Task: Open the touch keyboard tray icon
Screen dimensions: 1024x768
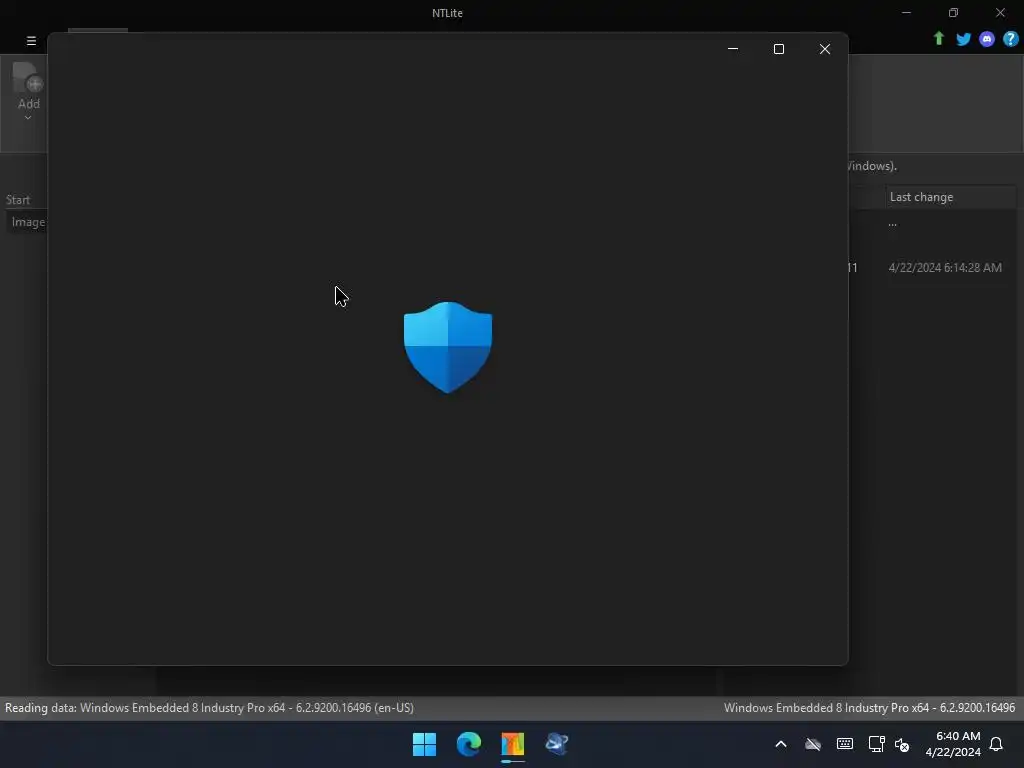Action: coord(844,744)
